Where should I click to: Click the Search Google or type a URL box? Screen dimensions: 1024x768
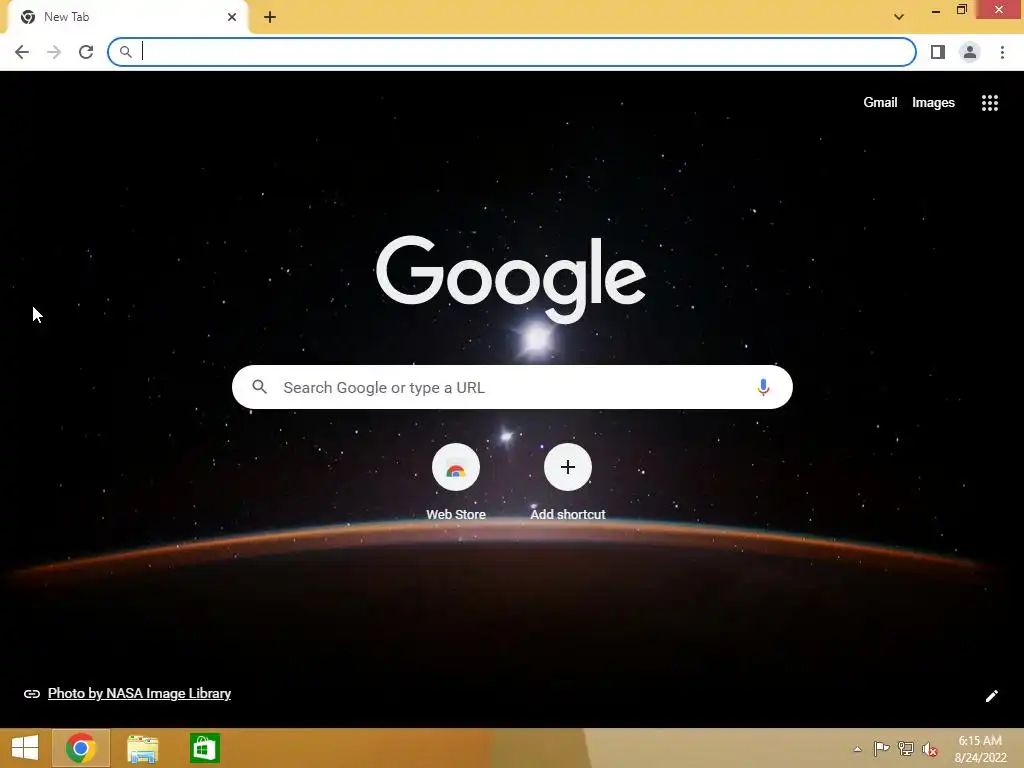[x=512, y=387]
